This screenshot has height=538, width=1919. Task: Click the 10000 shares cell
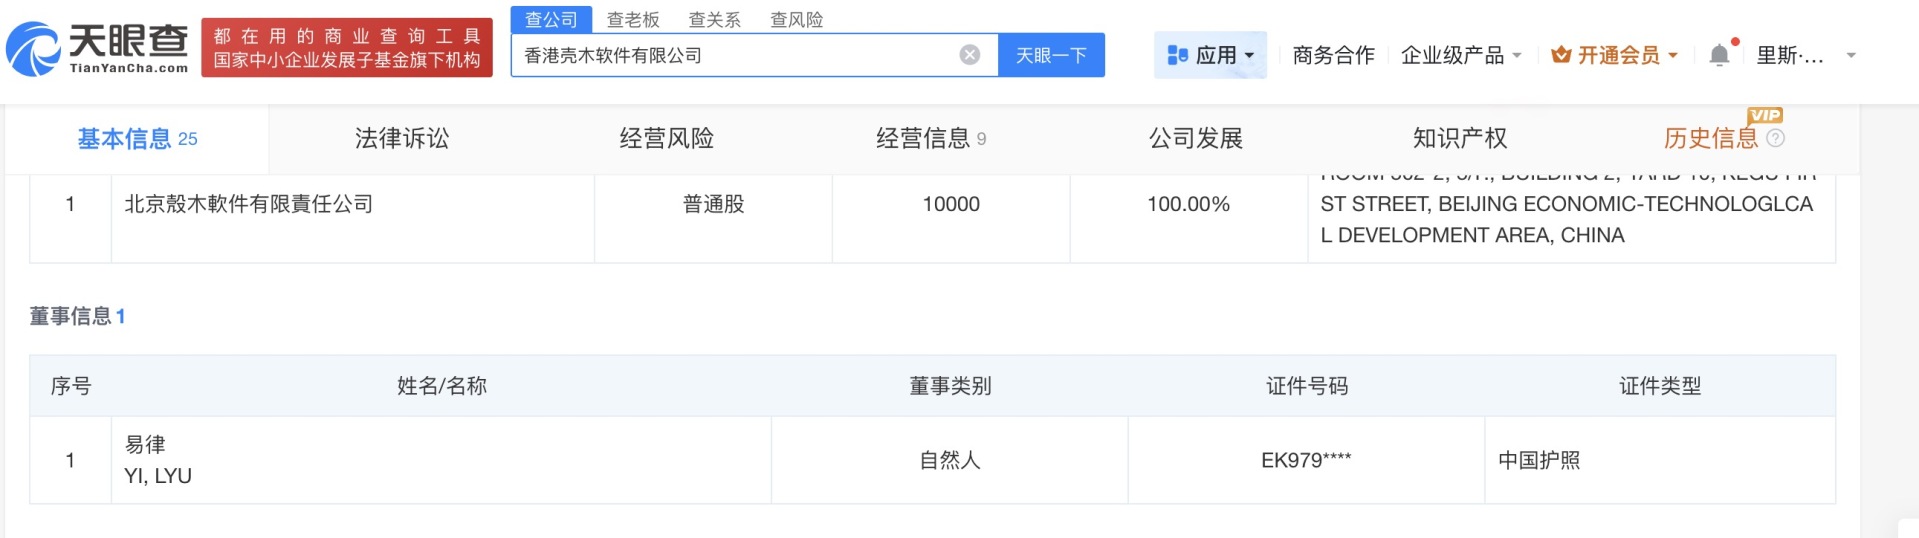point(951,204)
